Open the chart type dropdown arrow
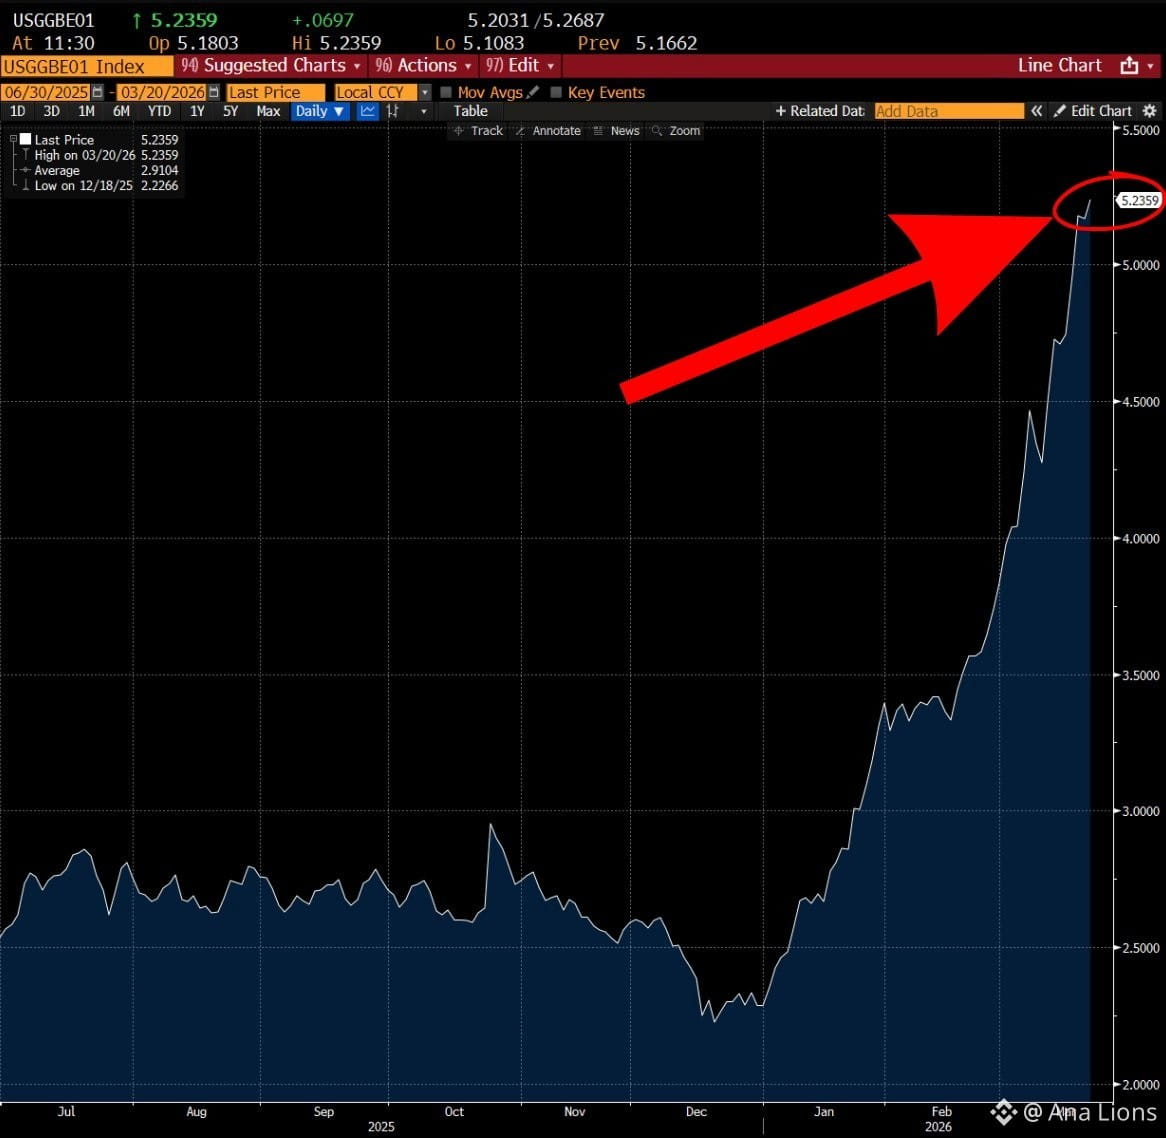The height and width of the screenshot is (1138, 1166). pyautogui.click(x=424, y=112)
